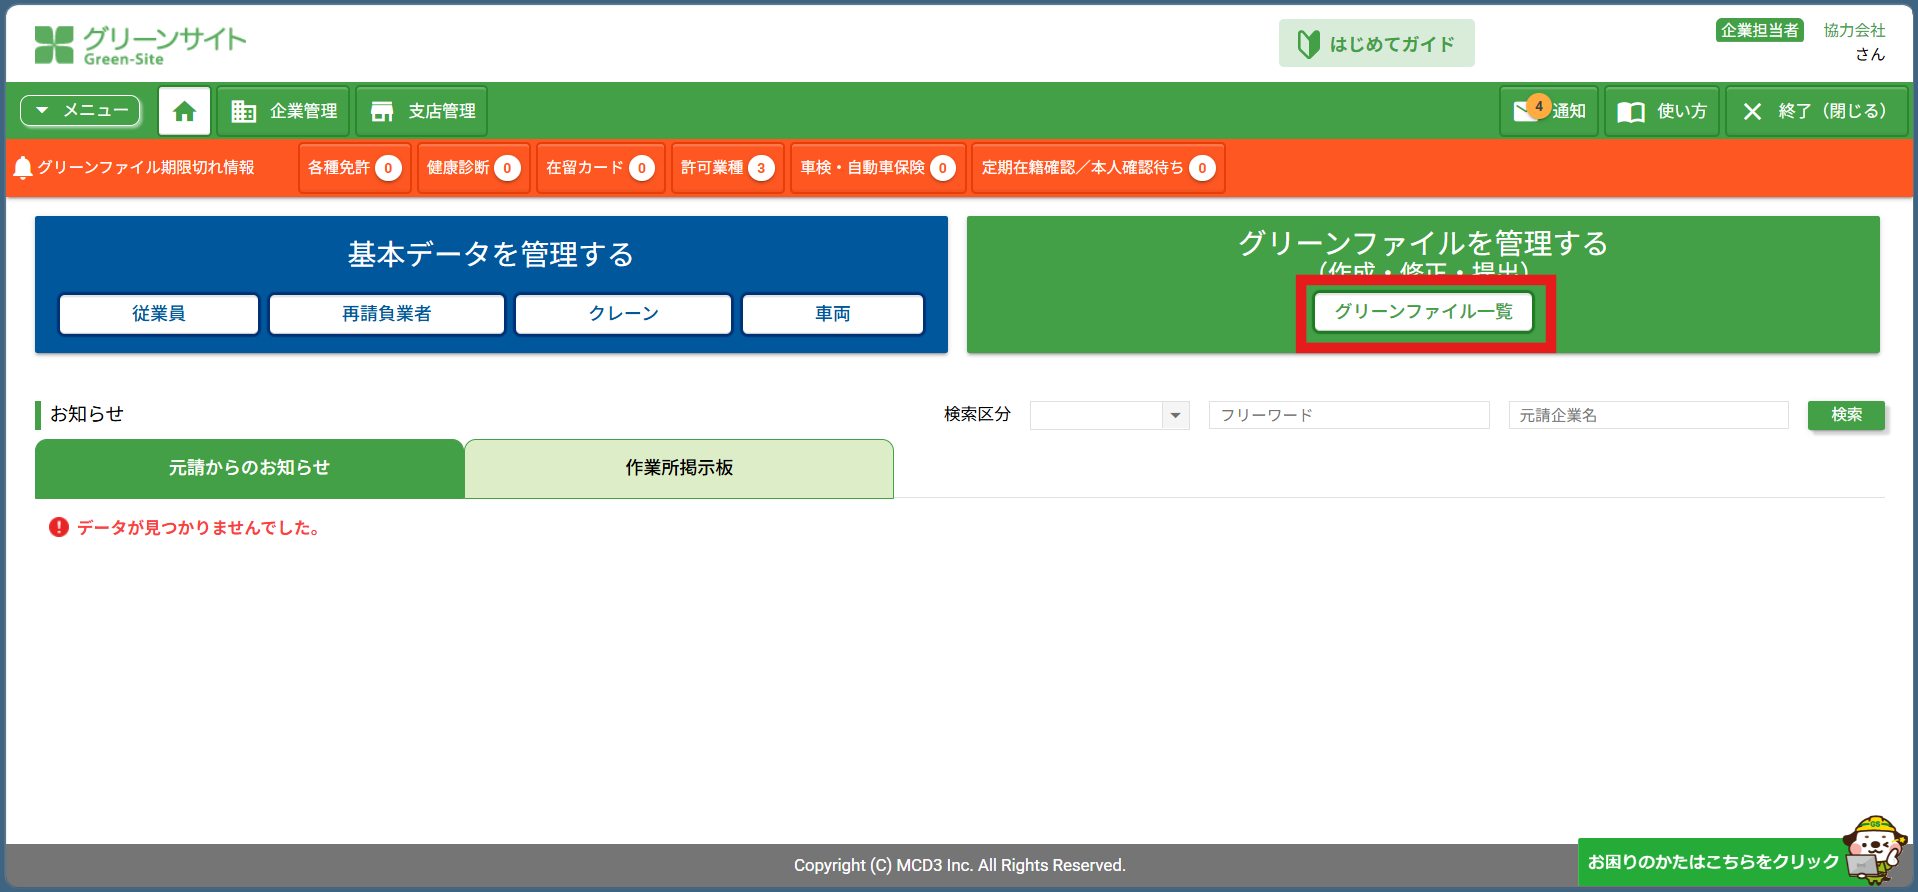
Task: Expand the メニュー dropdown
Action: coord(81,111)
